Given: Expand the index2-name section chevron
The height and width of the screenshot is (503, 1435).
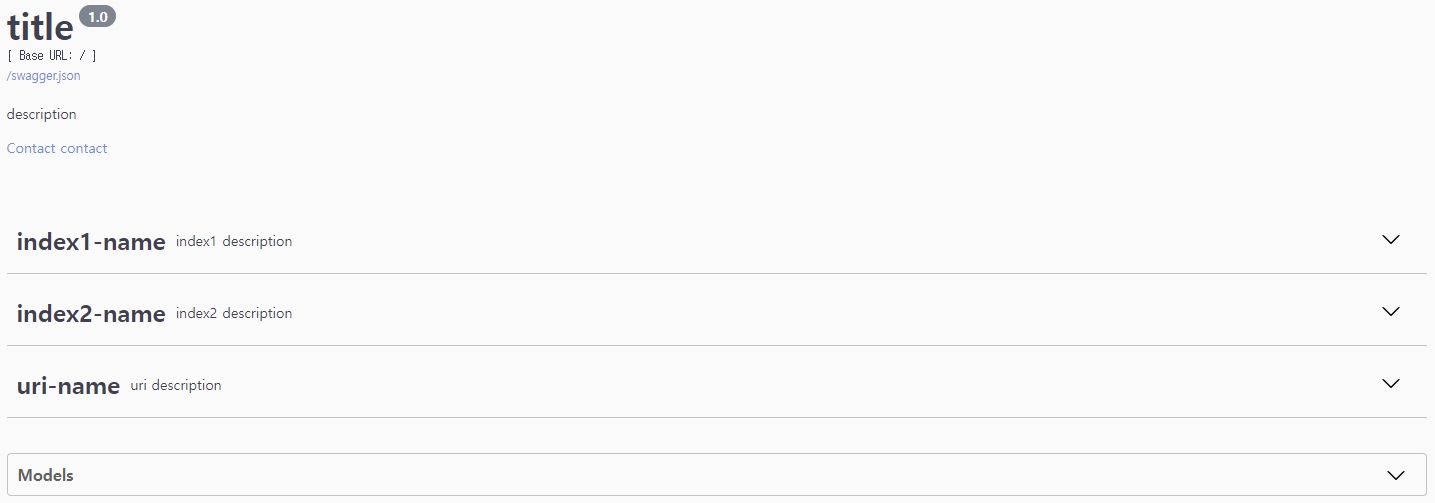Looking at the screenshot, I should (x=1390, y=312).
